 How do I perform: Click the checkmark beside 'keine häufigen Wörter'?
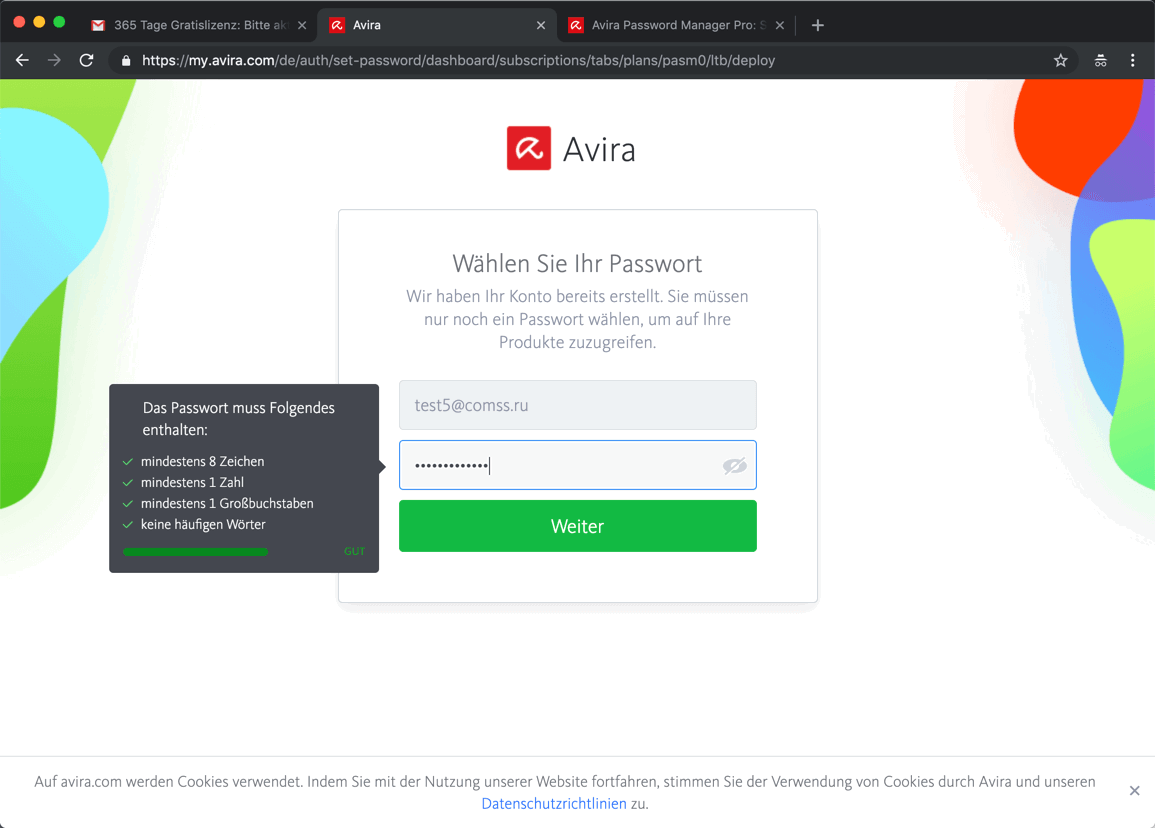(x=127, y=524)
